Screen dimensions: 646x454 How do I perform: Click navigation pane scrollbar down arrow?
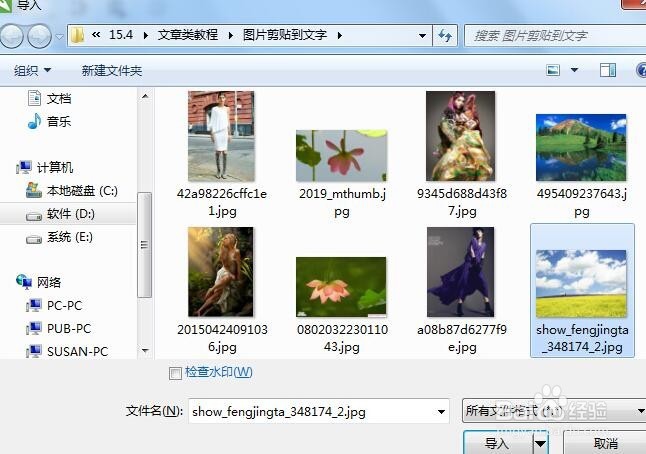pos(145,351)
